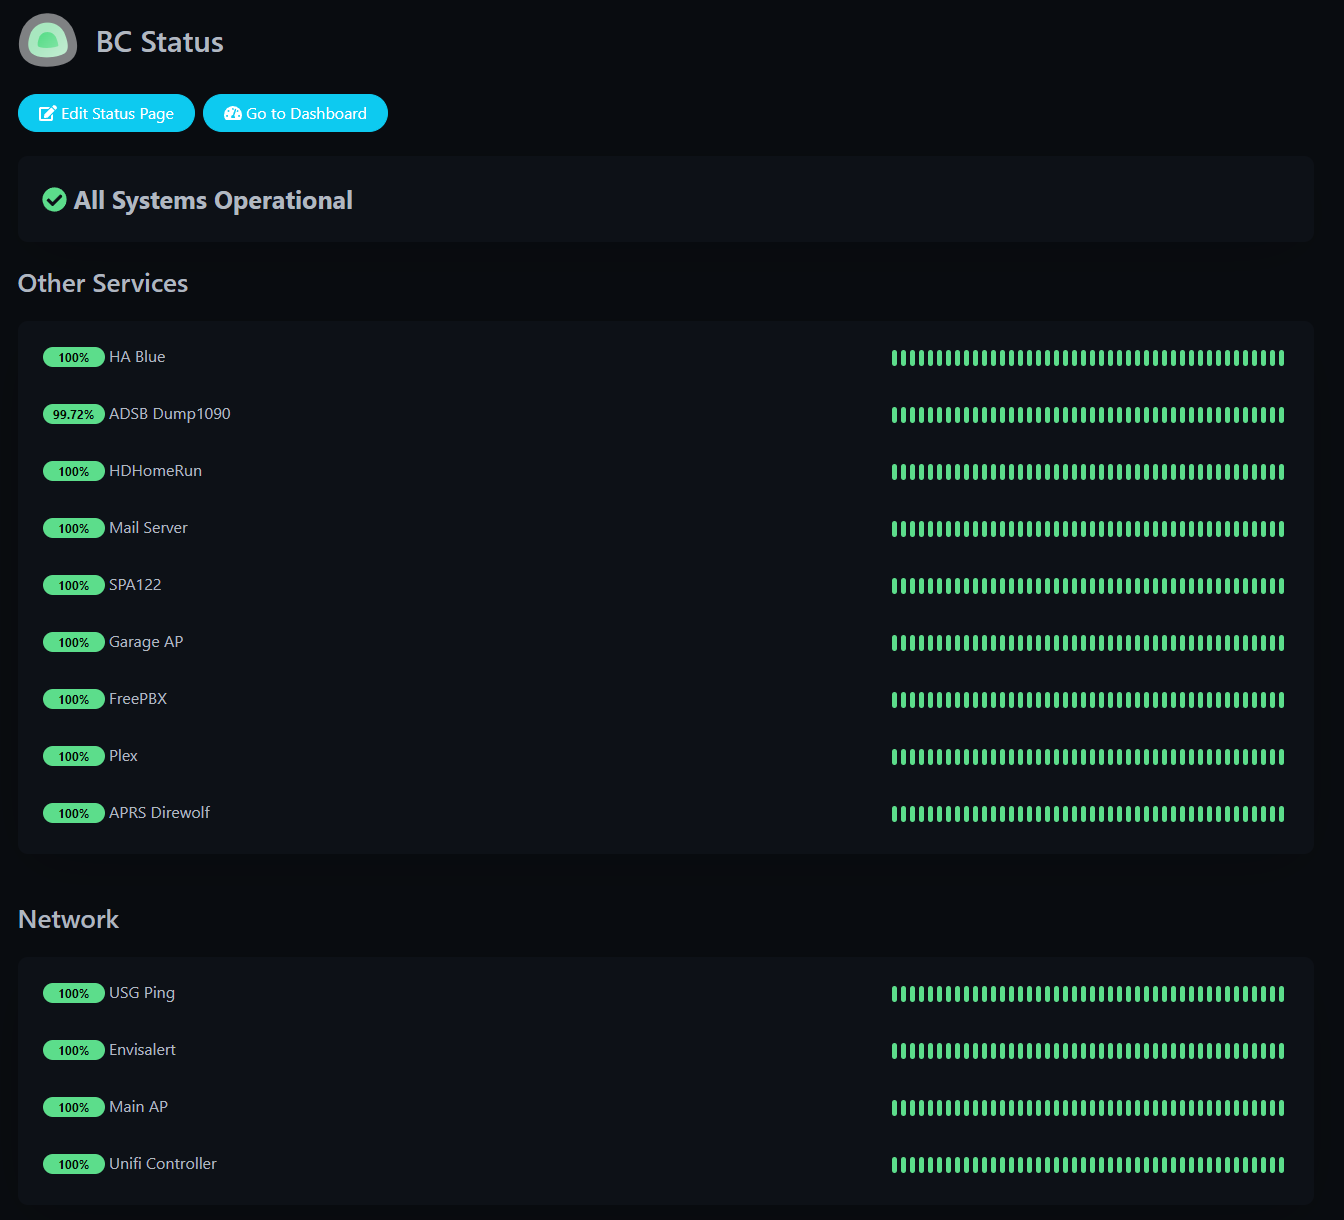This screenshot has width=1344, height=1220.
Task: Click Envisalert heartbeat bar
Action: point(1088,1051)
